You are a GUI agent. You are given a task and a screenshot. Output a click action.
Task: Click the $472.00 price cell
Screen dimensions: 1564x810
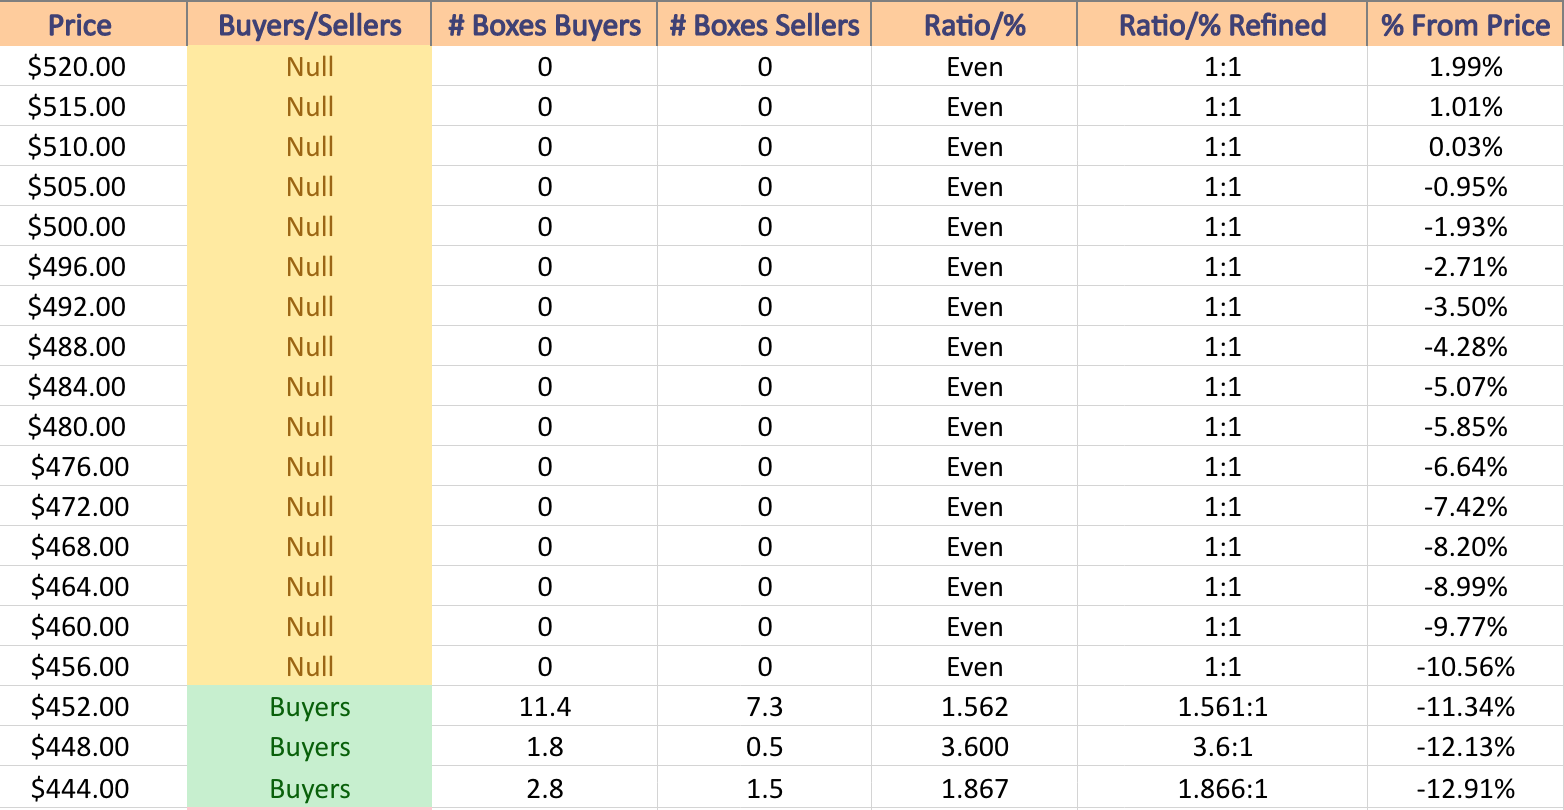click(94, 507)
